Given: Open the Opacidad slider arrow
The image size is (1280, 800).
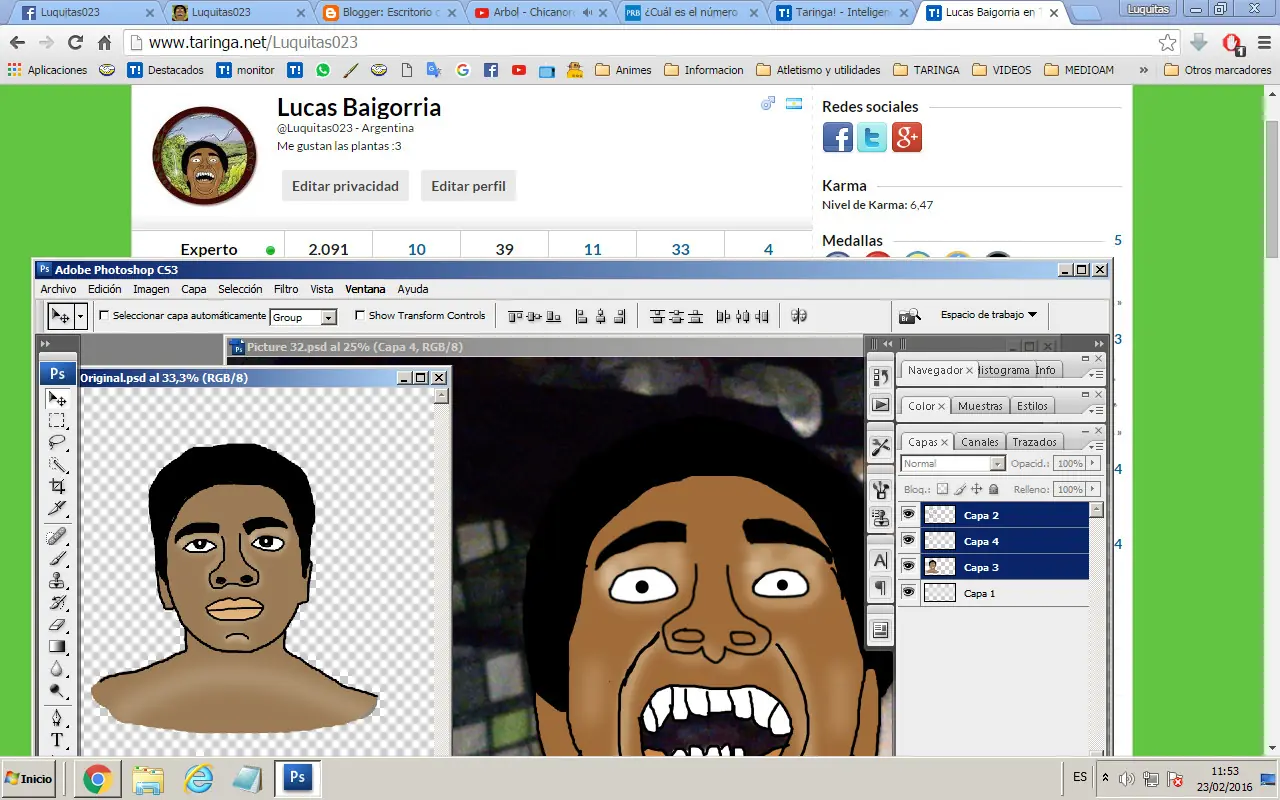Looking at the screenshot, I should (x=1093, y=464).
